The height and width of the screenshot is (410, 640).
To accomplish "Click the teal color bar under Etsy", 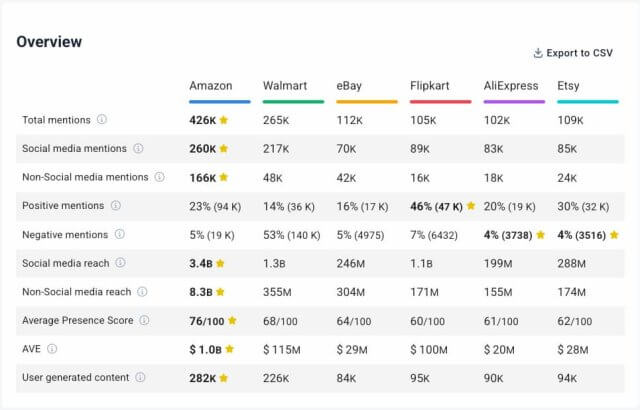I will click(587, 101).
